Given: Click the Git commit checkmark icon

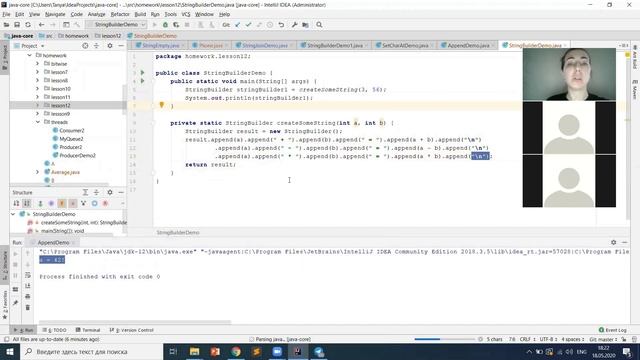Looking at the screenshot, I should click(248, 25).
